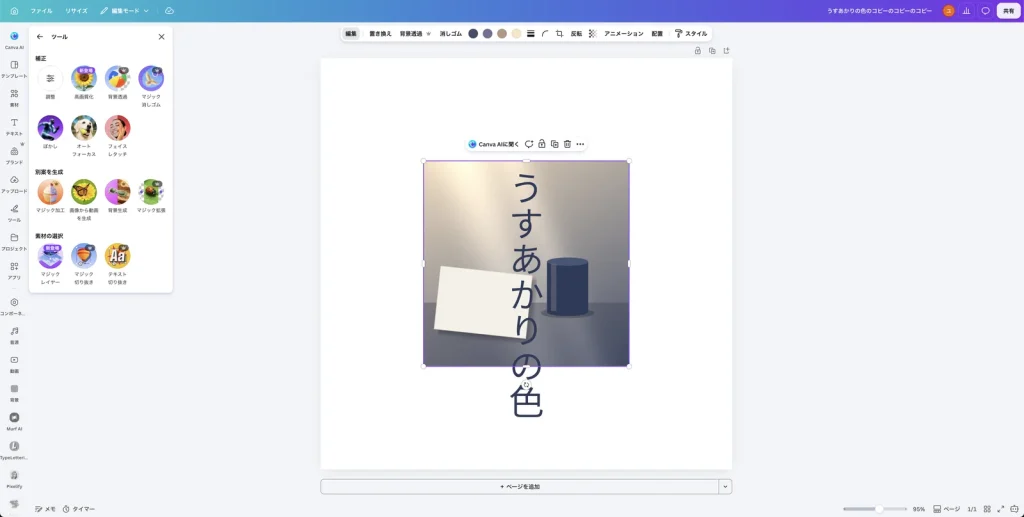This screenshot has width=1024, height=517.
Task: Open the リサイズ menu
Action: click(x=76, y=11)
